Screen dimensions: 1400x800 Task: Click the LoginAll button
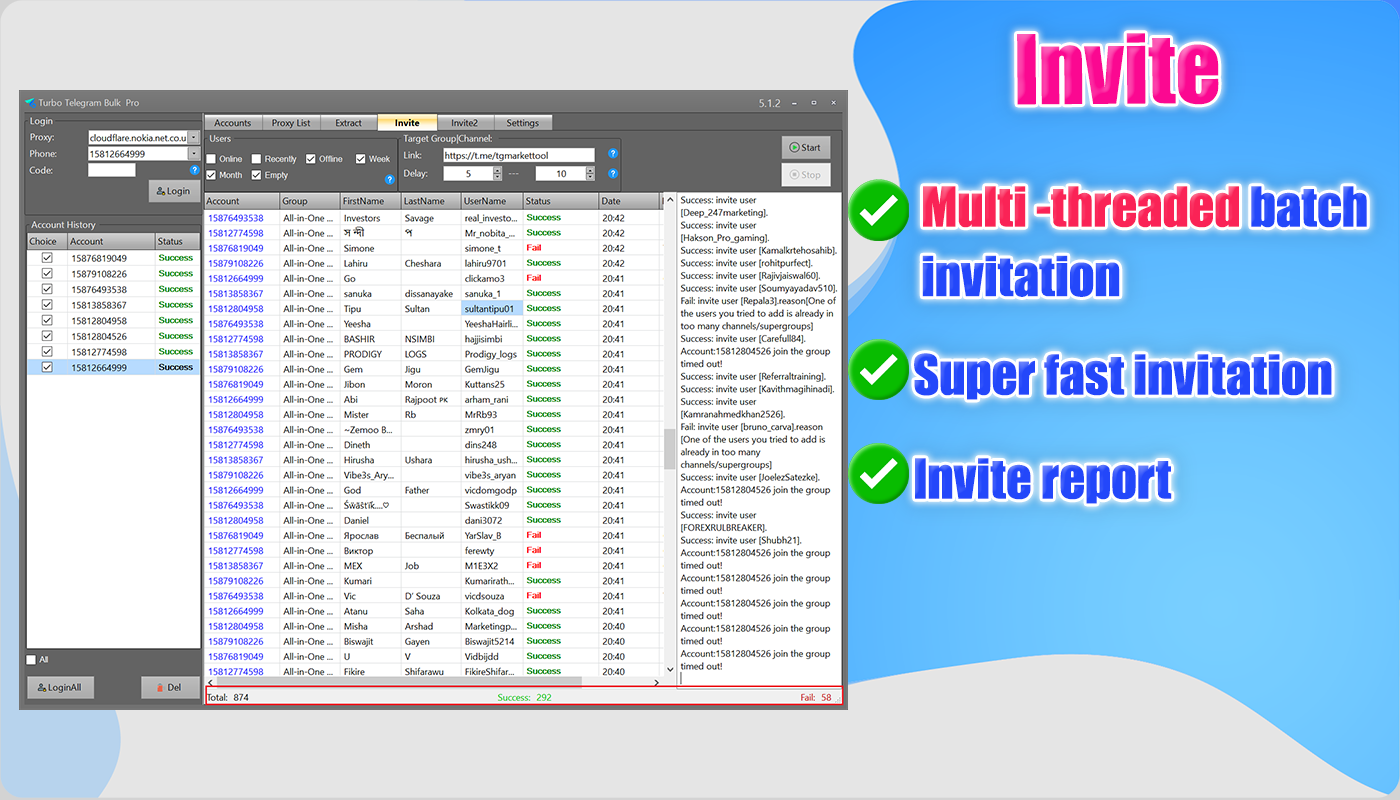(59, 688)
